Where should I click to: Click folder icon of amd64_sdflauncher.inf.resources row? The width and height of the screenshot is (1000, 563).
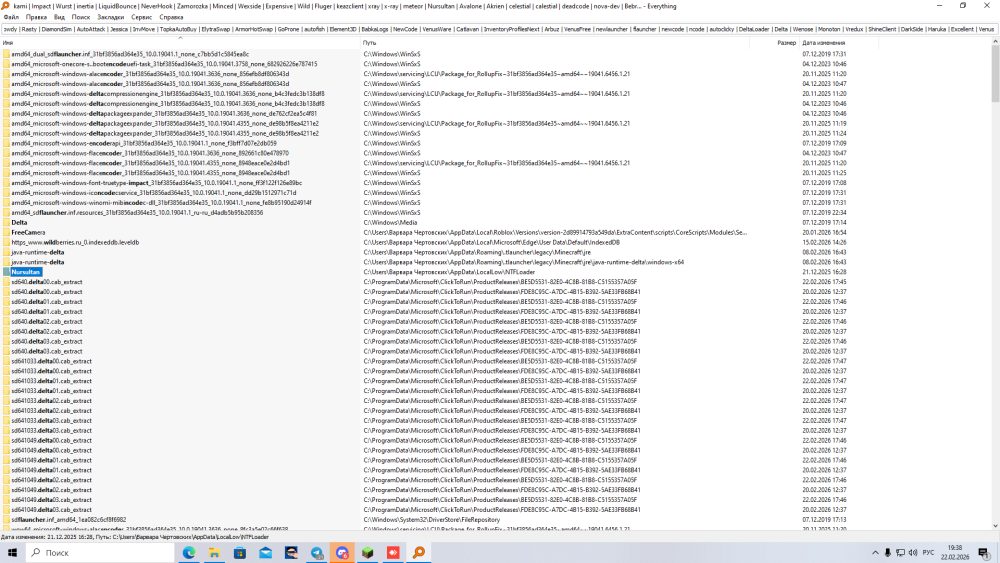pyautogui.click(x=6, y=212)
